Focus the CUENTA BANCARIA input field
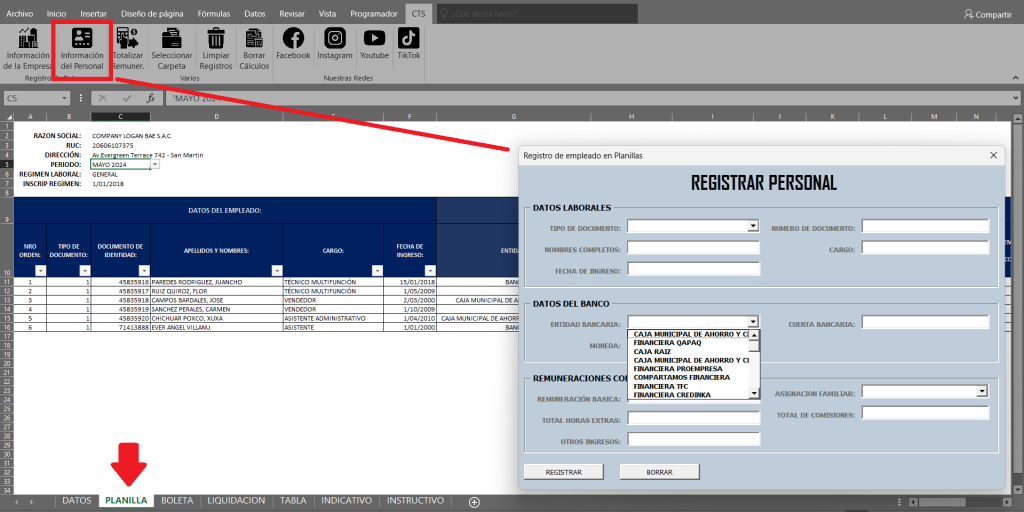This screenshot has height=512, width=1024. (925, 322)
